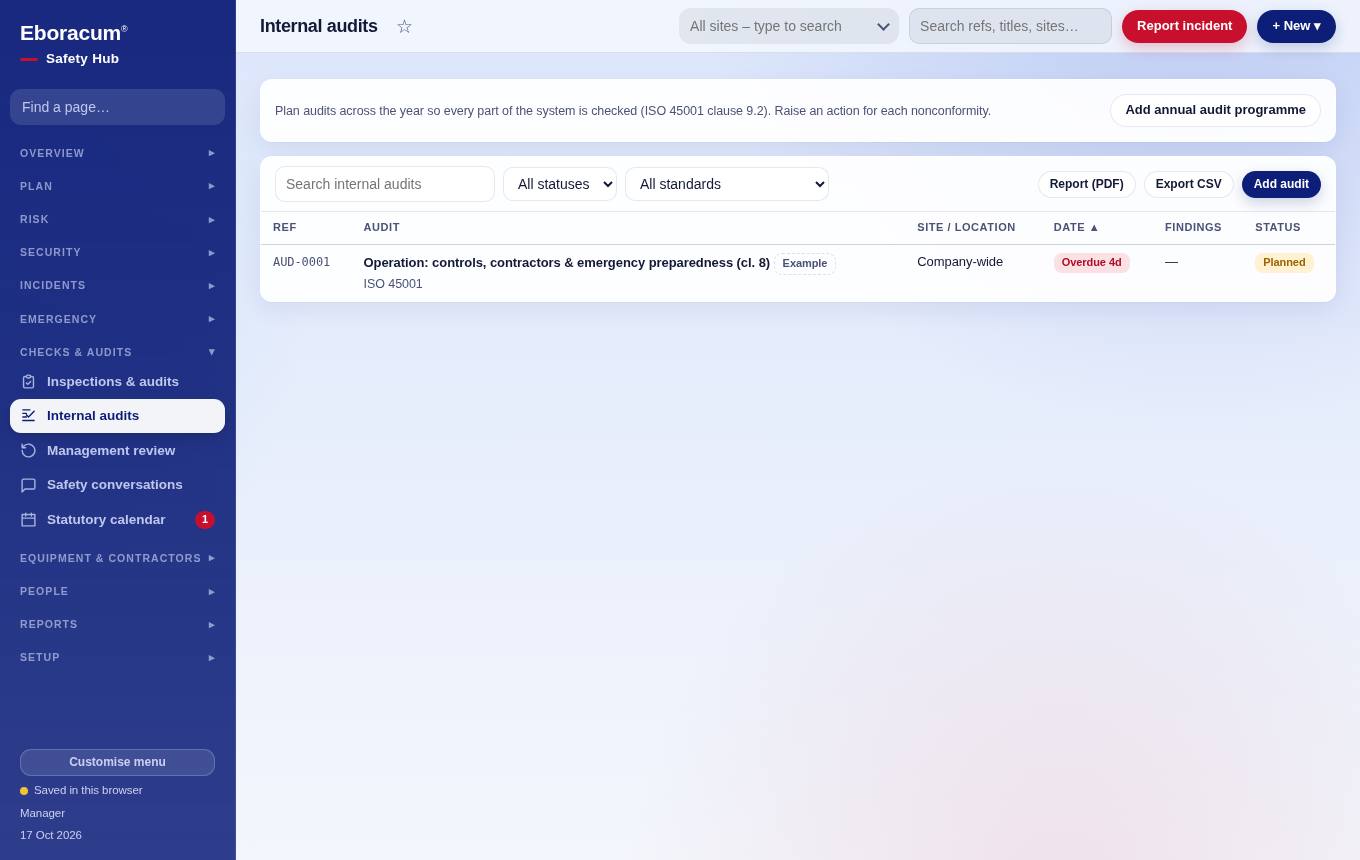Expand the Plan menu section
This screenshot has width=1360, height=860.
point(118,186)
